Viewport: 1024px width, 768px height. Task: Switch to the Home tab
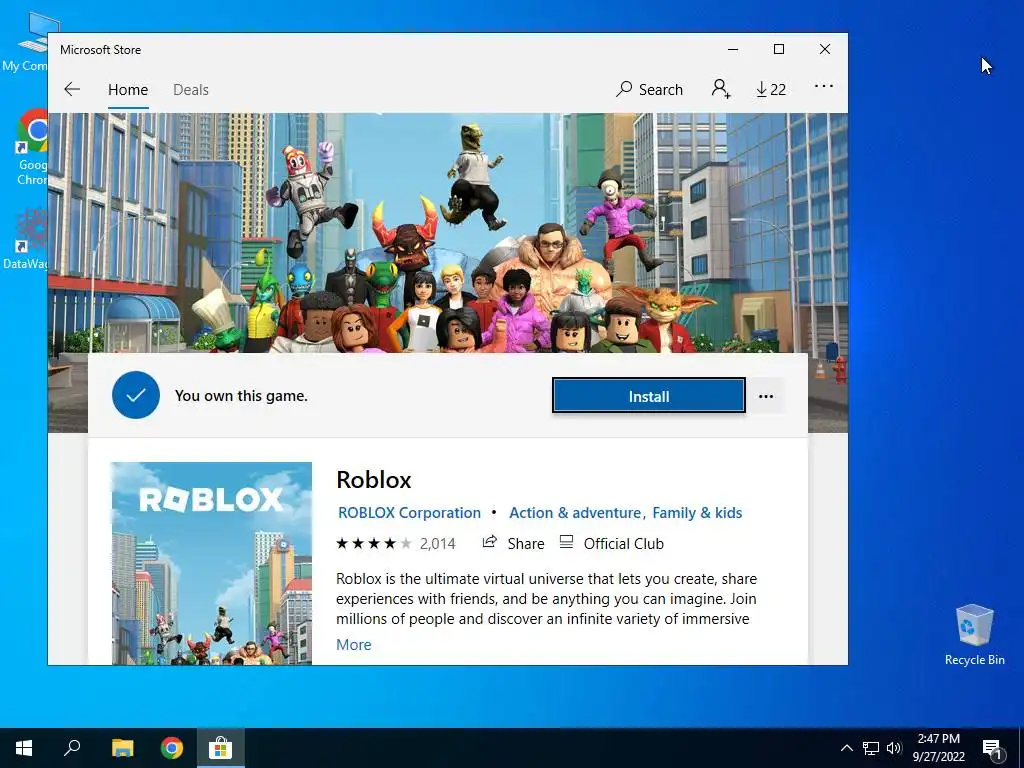pos(128,90)
